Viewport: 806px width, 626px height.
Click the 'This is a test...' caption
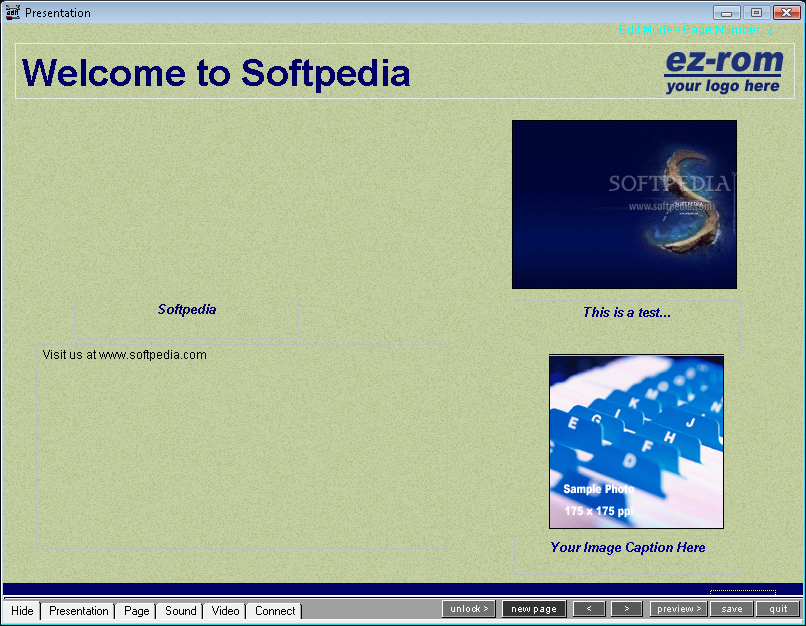tap(627, 312)
